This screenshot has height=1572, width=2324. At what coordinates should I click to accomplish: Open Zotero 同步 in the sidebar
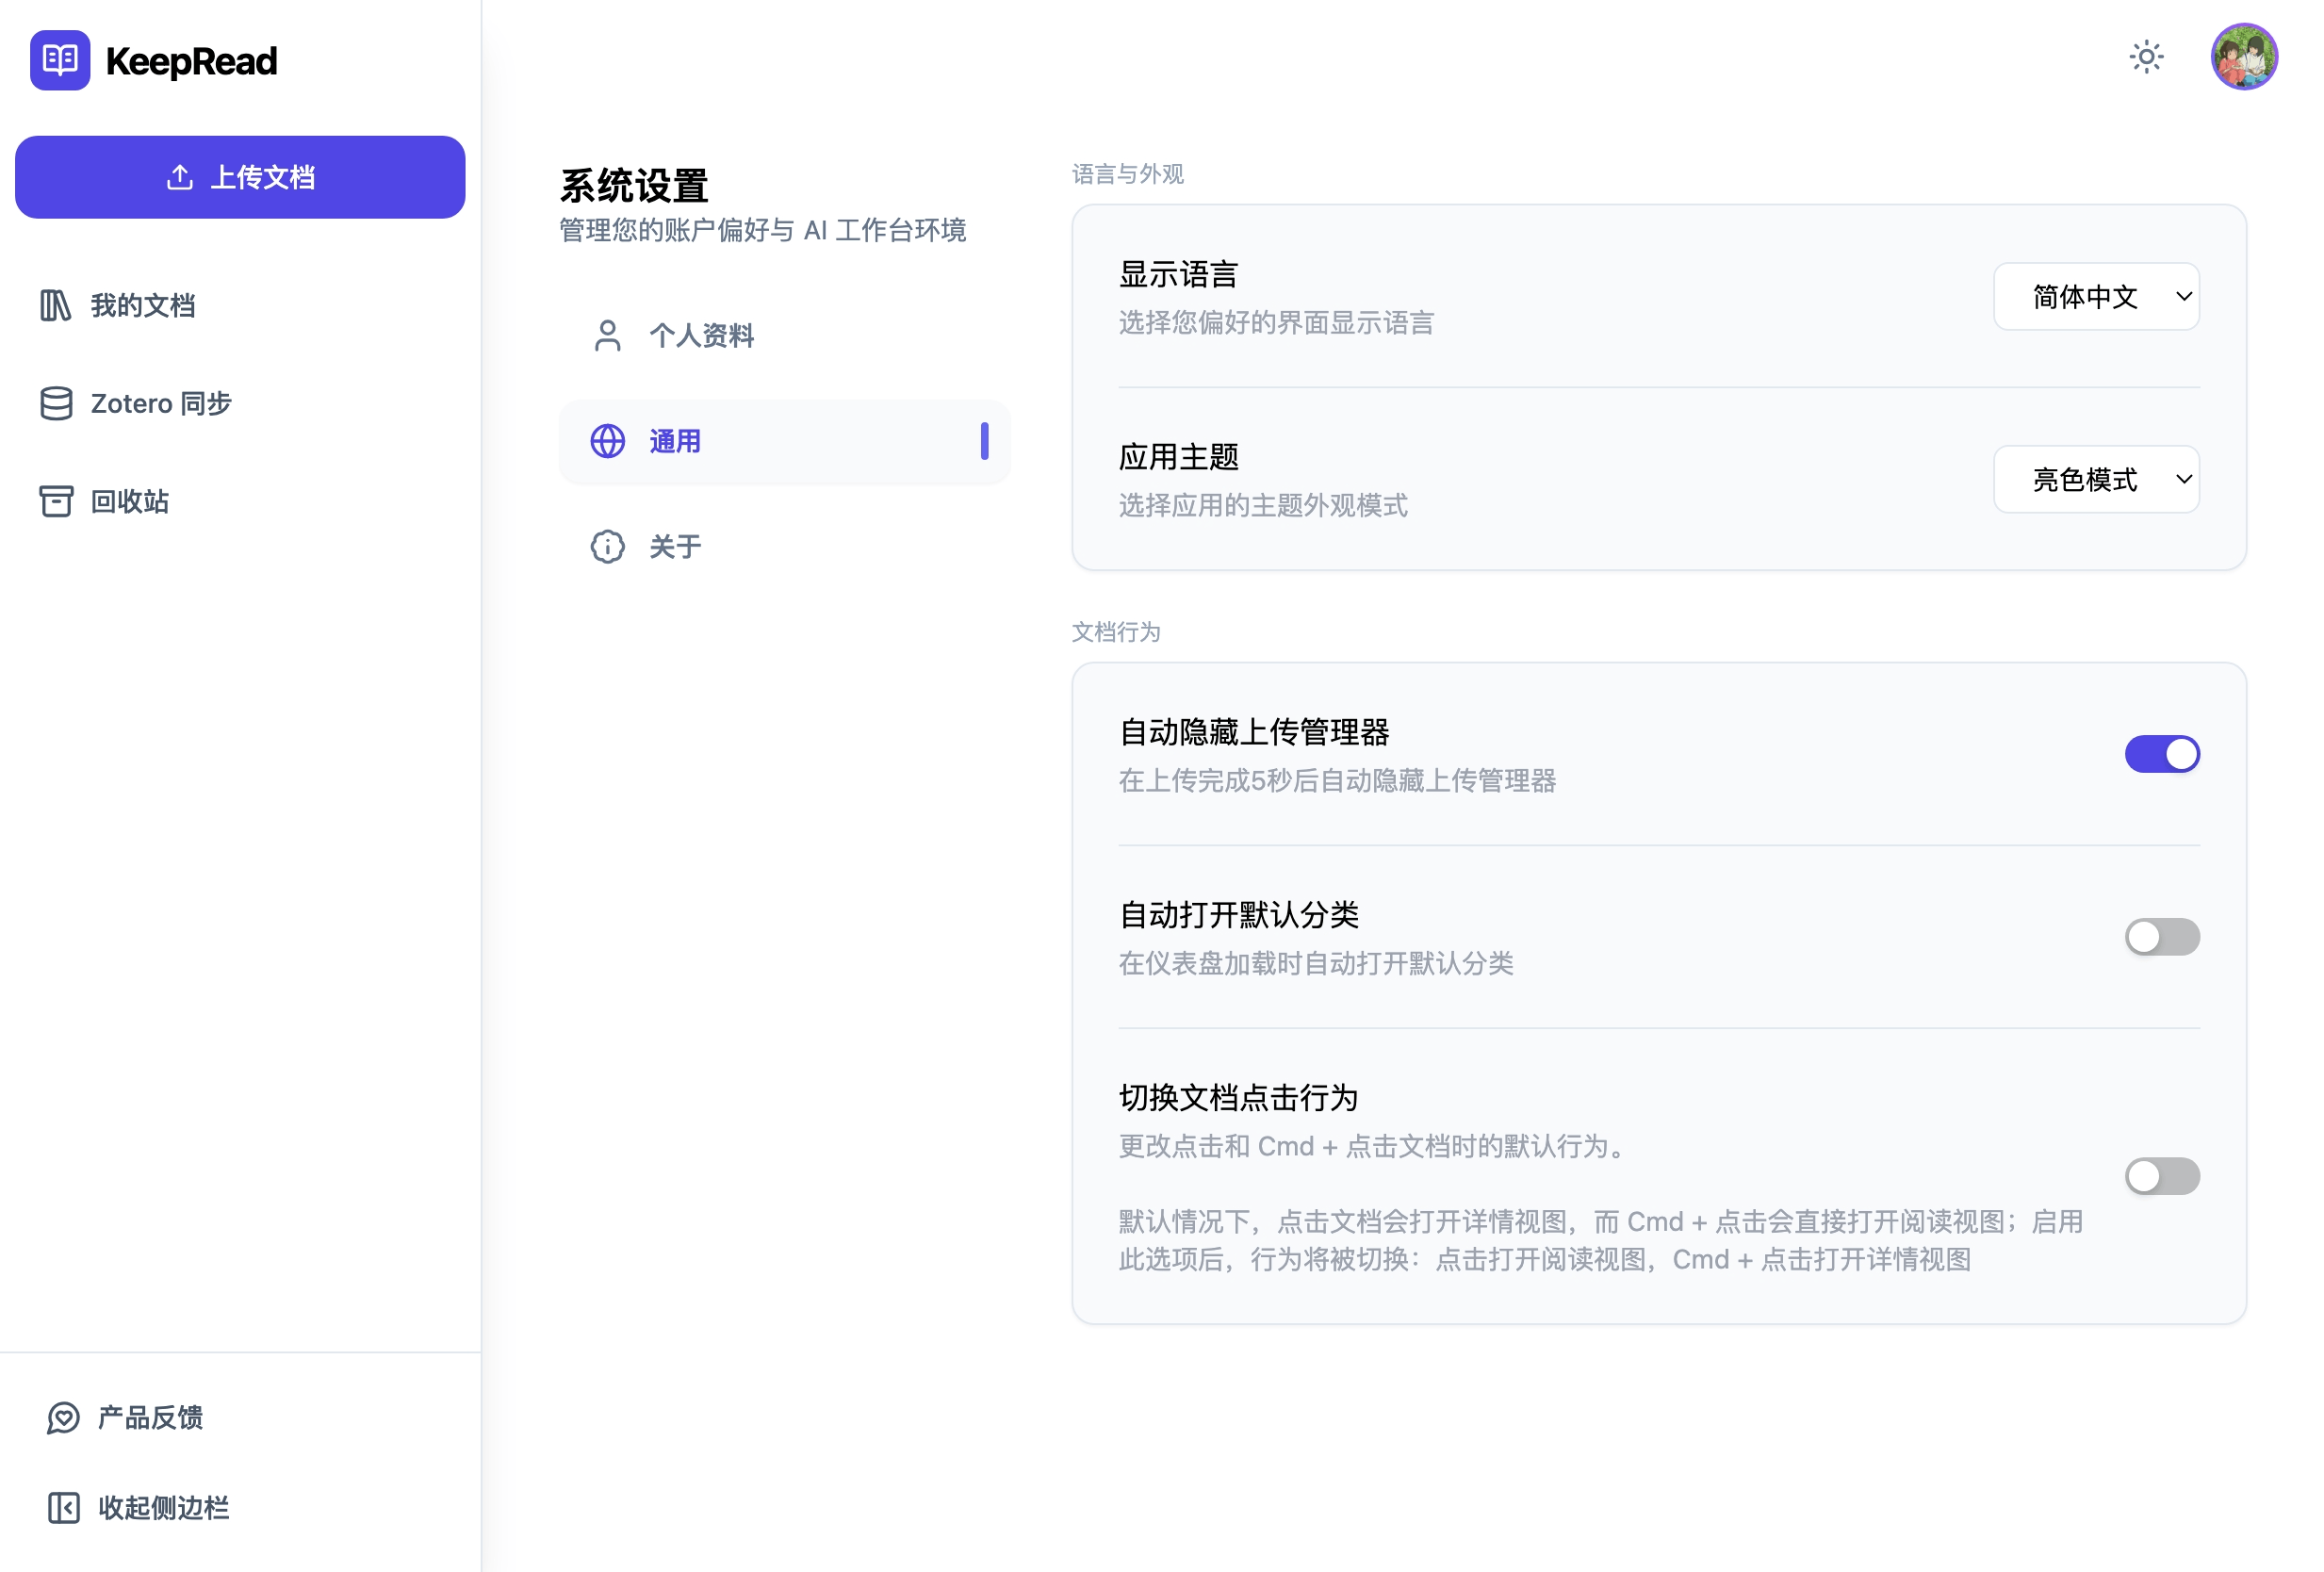160,403
